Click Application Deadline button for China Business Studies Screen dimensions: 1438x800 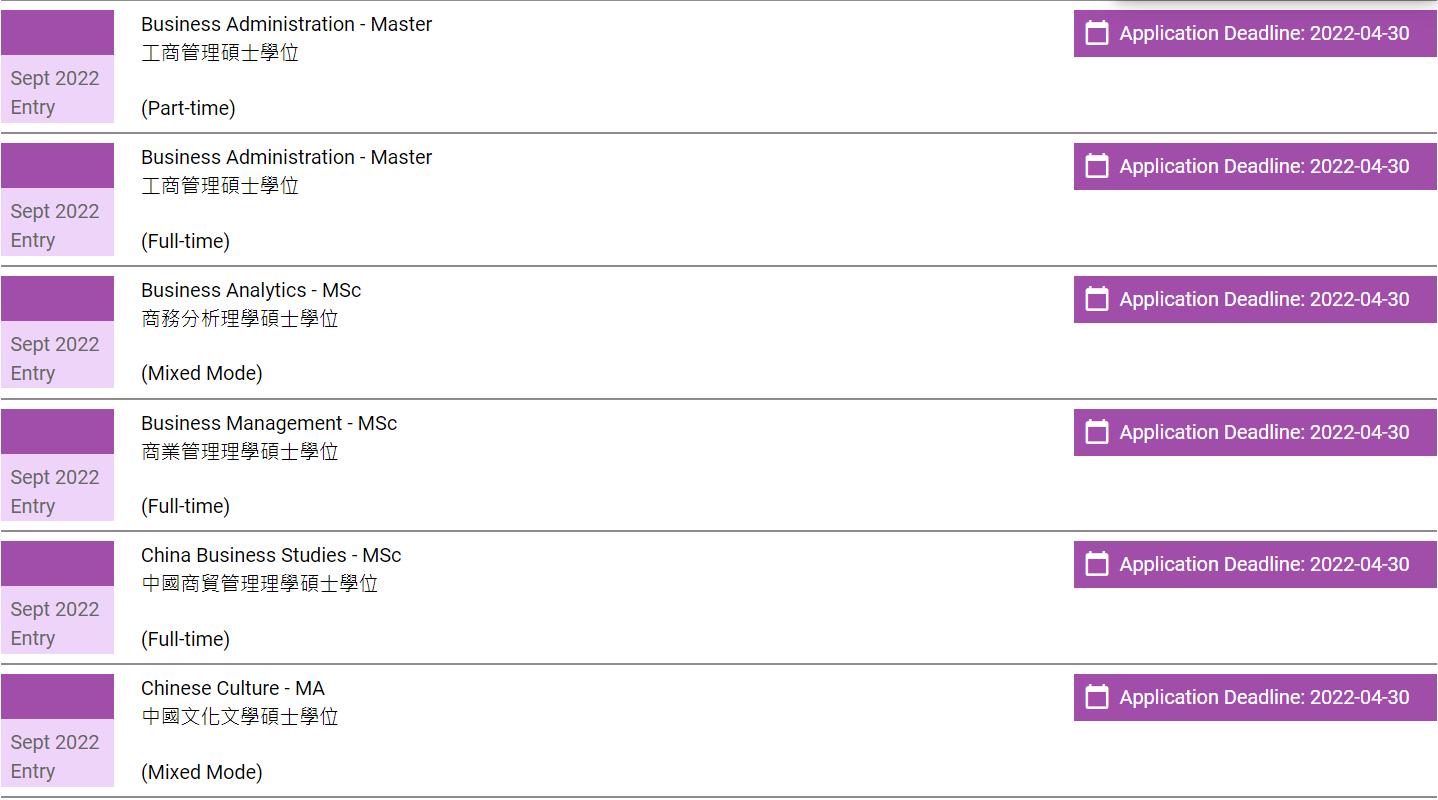[1264, 564]
